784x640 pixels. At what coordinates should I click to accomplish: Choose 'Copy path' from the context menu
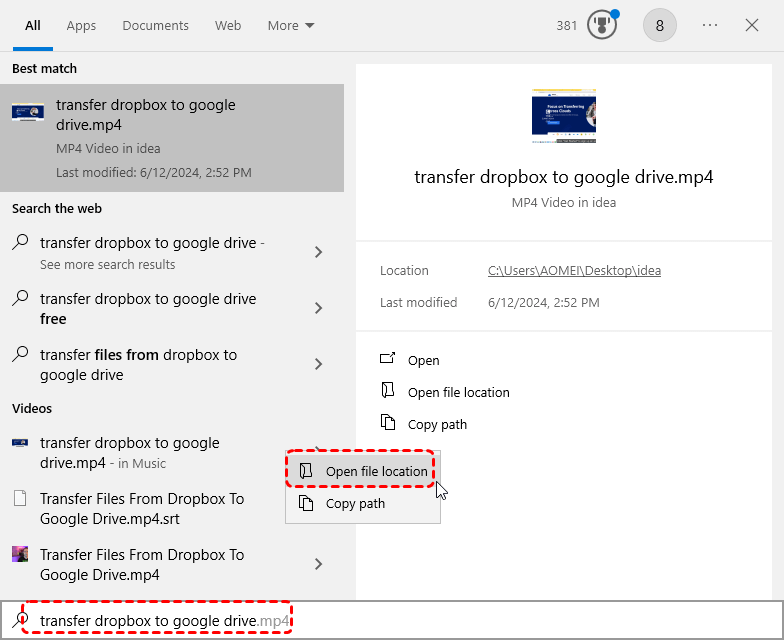pyautogui.click(x=363, y=503)
